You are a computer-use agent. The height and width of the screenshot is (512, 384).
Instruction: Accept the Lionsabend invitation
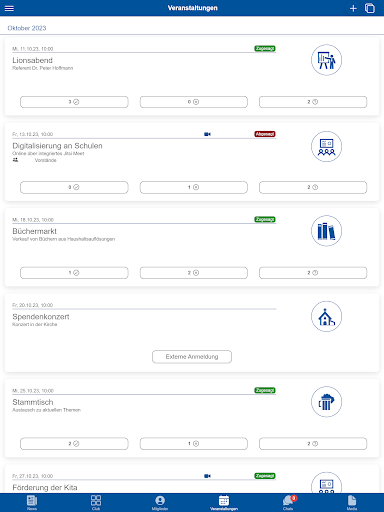(x=74, y=102)
